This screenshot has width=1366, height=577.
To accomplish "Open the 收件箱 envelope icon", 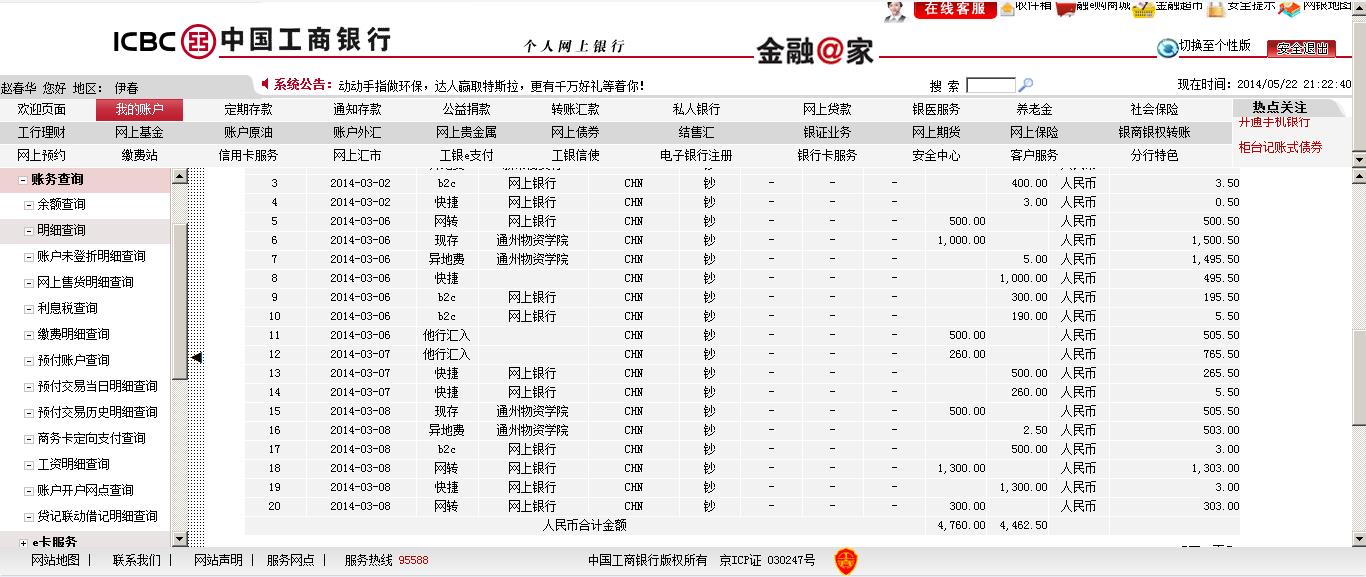I will point(1005,9).
